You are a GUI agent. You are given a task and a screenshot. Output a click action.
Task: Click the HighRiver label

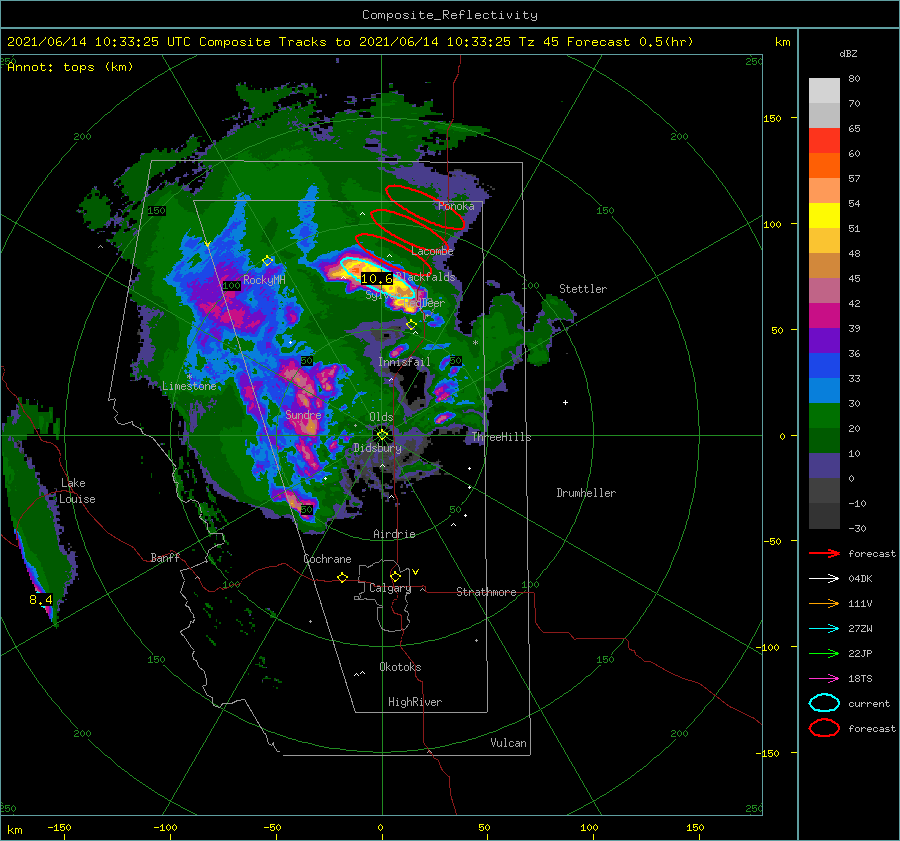(415, 702)
